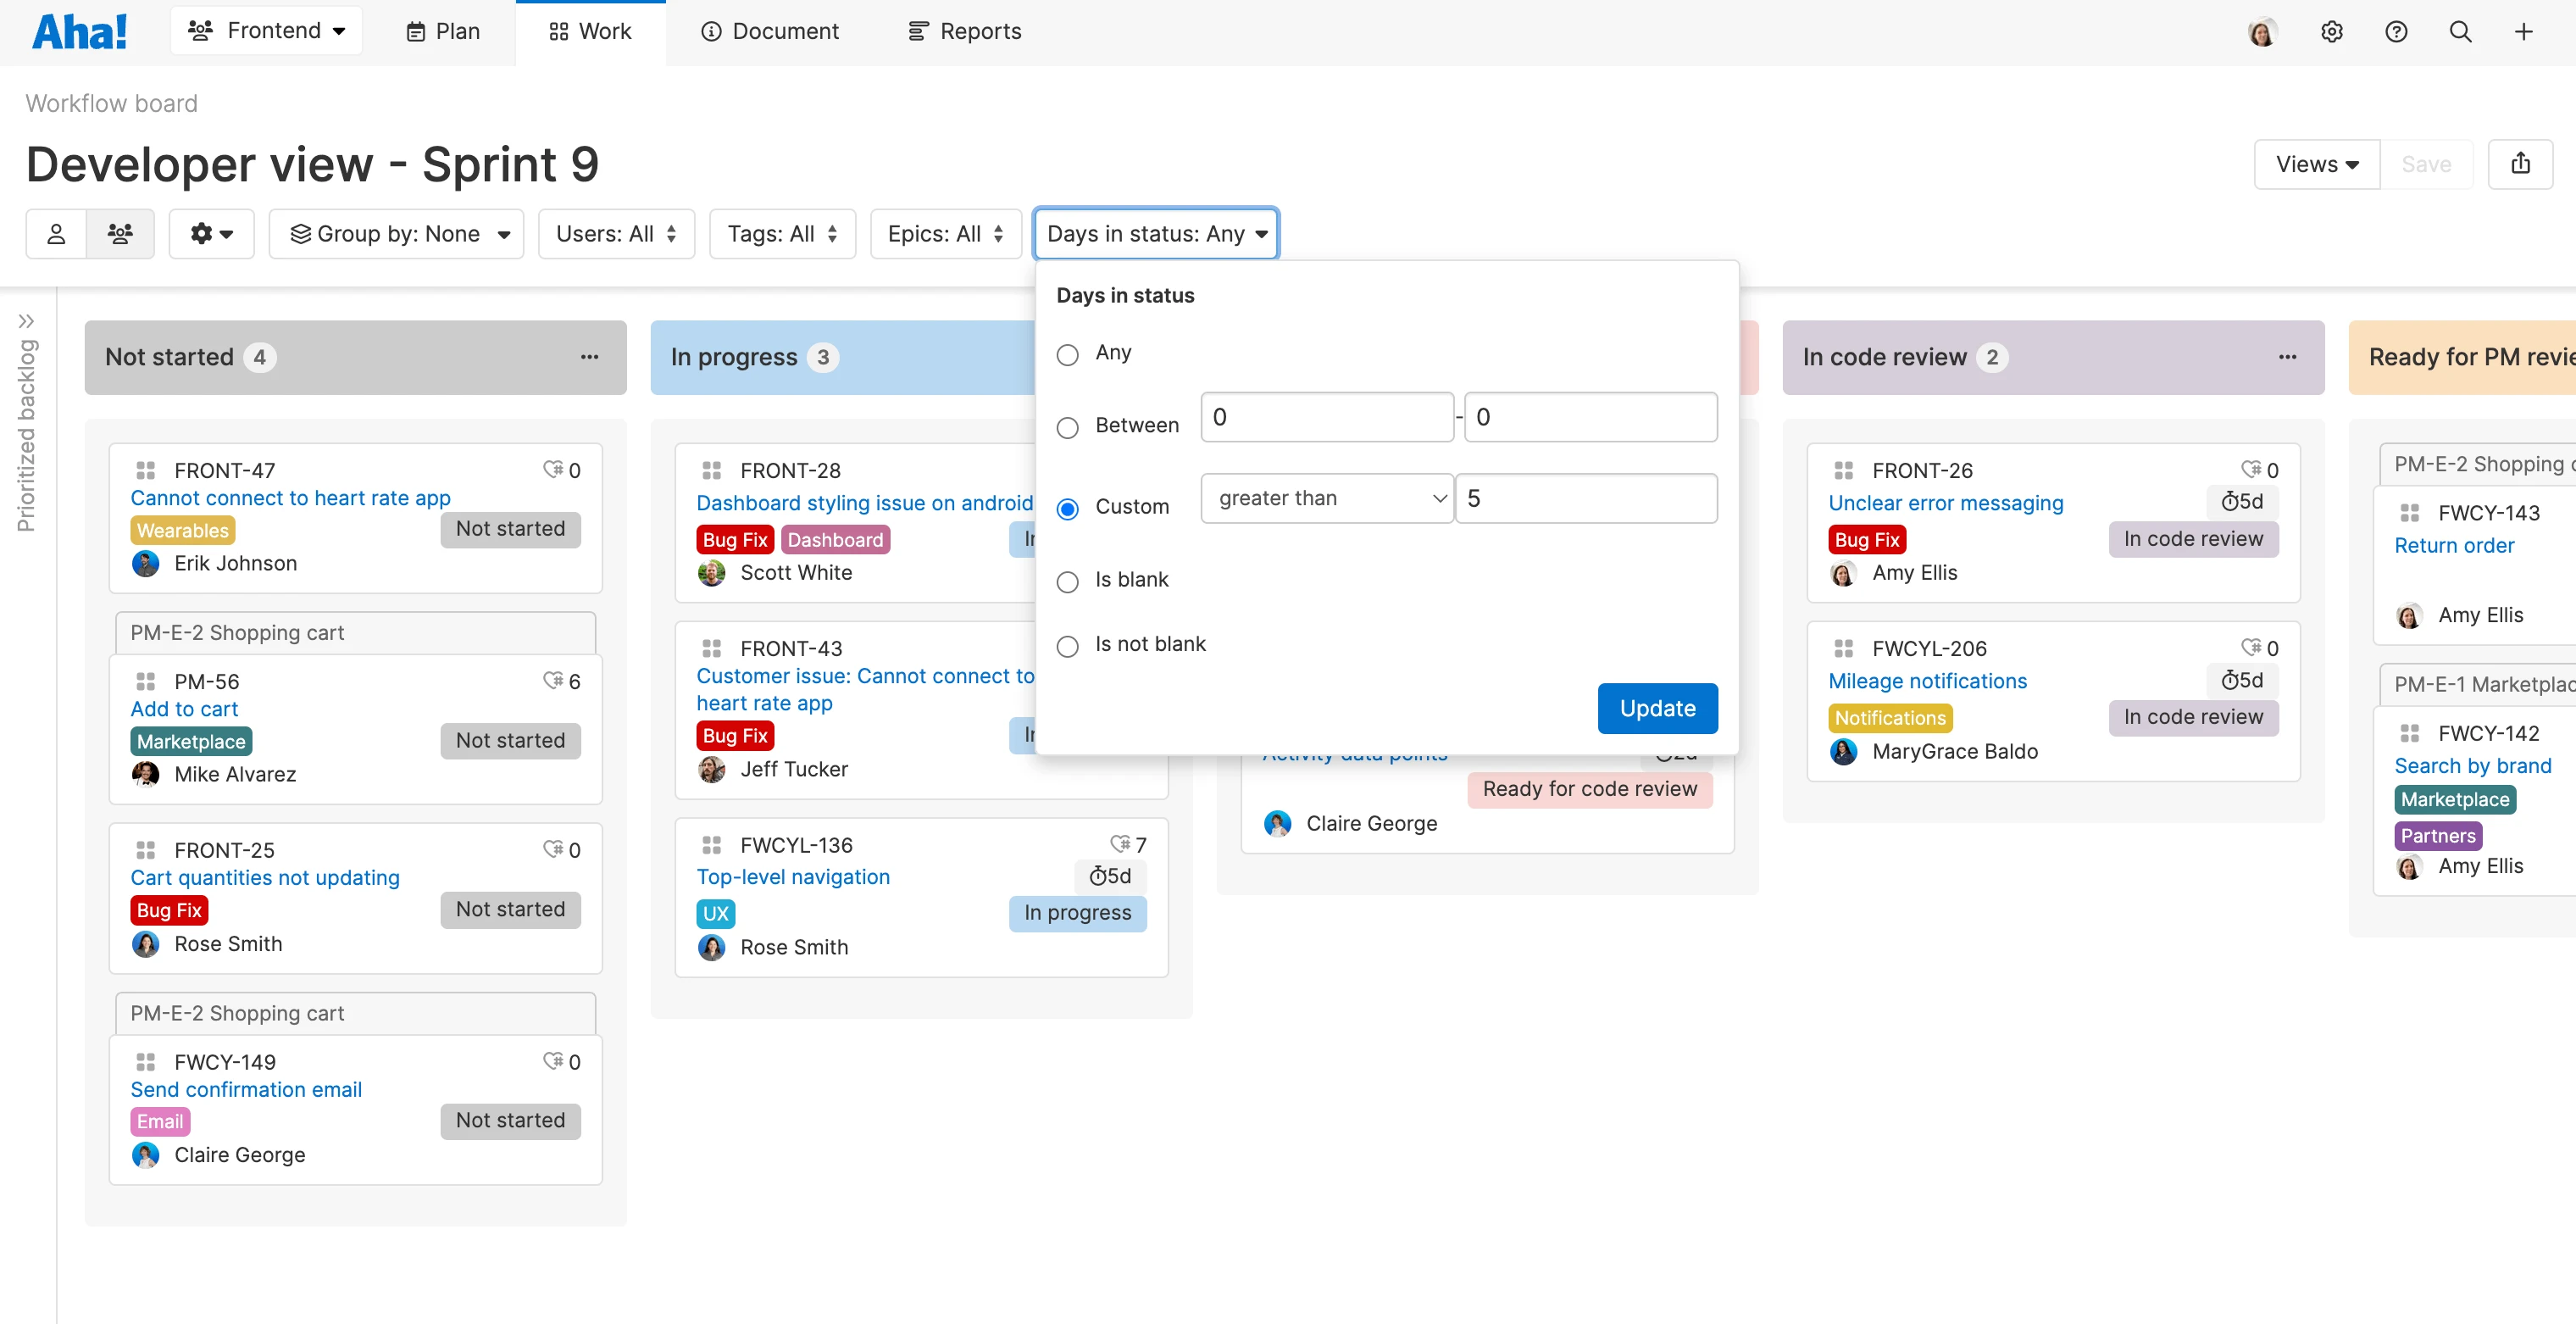
Task: Expand the Views dropdown
Action: coord(2316,164)
